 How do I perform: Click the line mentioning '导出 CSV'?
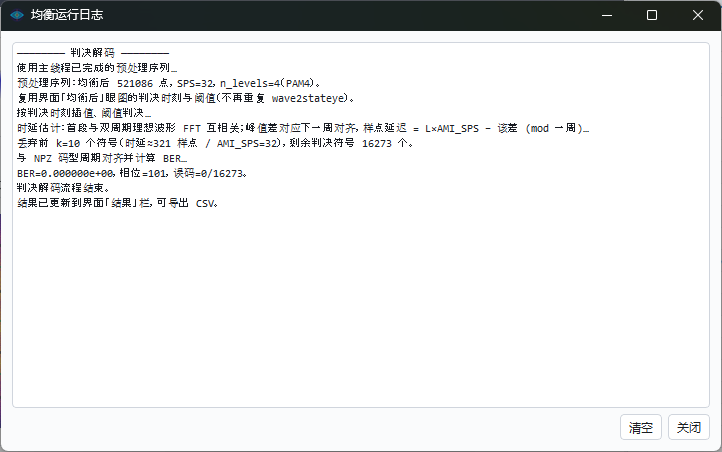pos(117,203)
